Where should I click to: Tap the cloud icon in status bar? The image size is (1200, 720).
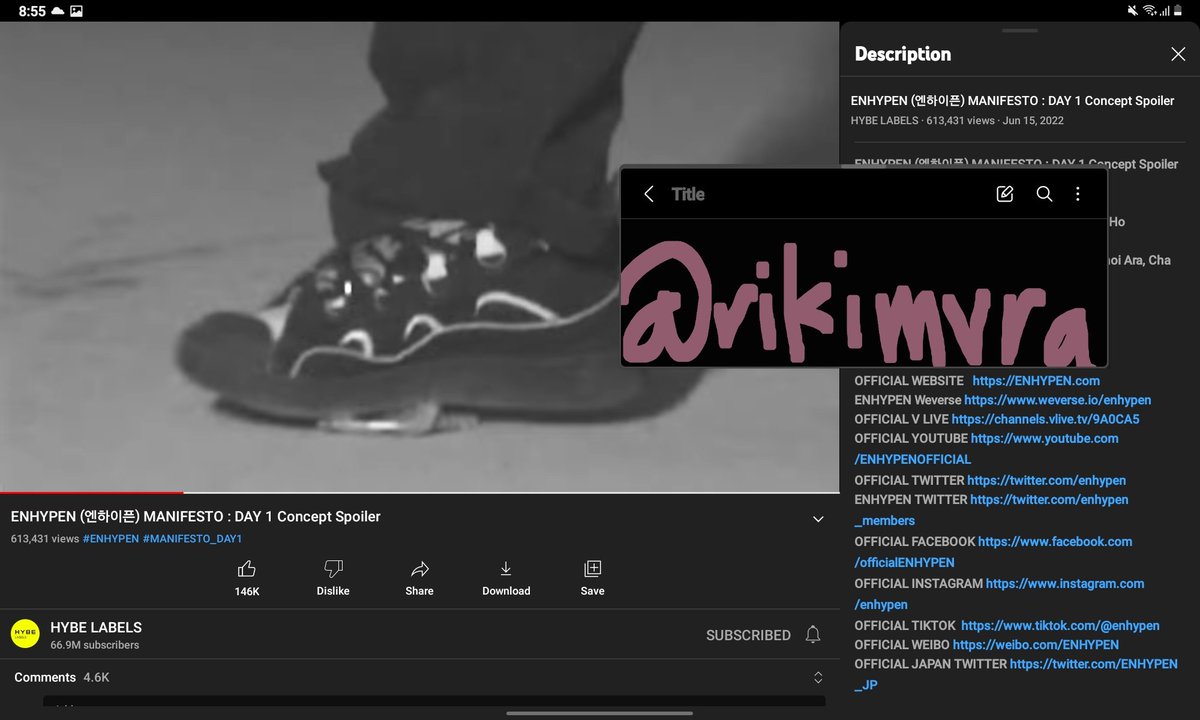pyautogui.click(x=58, y=11)
